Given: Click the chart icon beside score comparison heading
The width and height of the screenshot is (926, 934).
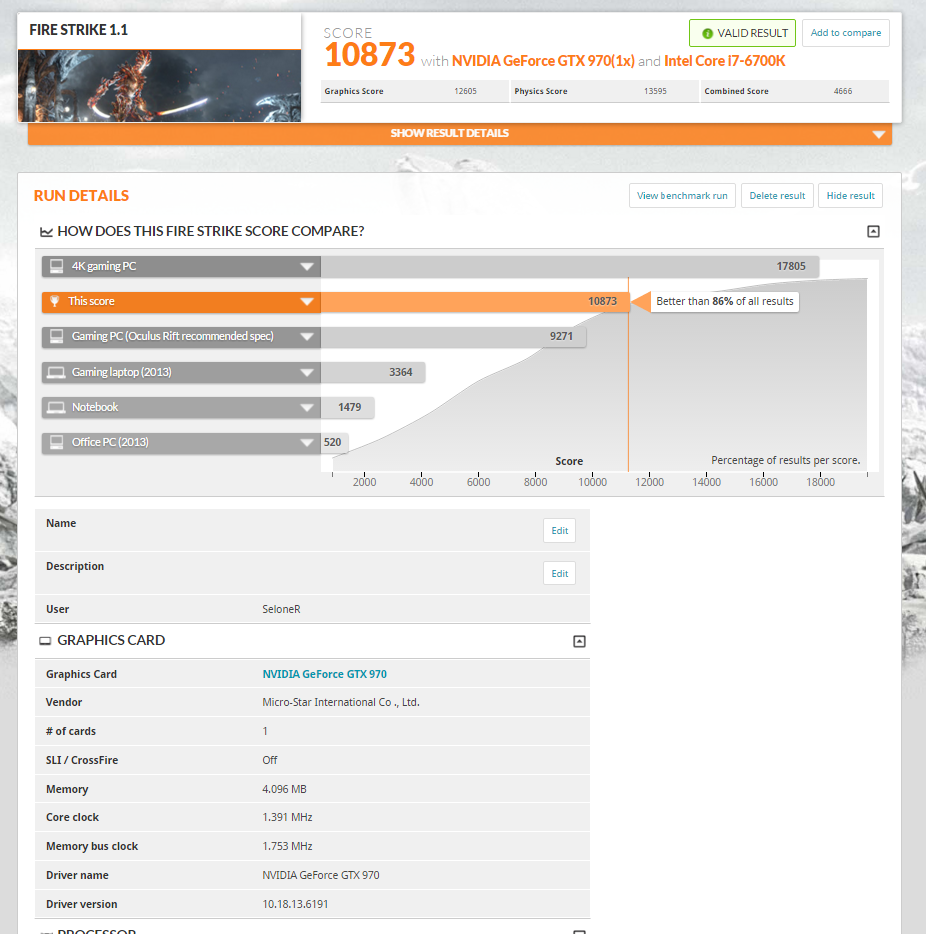Looking at the screenshot, I should [46, 232].
